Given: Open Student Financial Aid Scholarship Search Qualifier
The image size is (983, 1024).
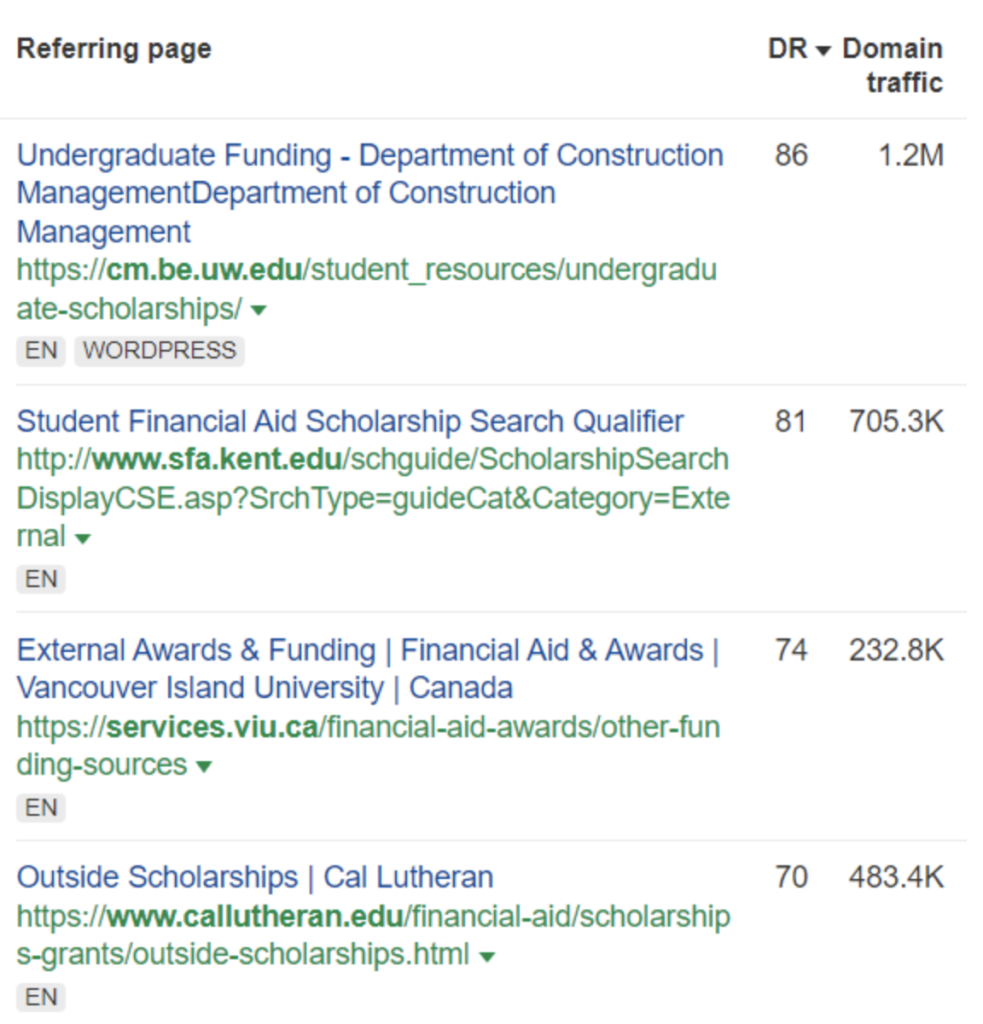Looking at the screenshot, I should (350, 421).
